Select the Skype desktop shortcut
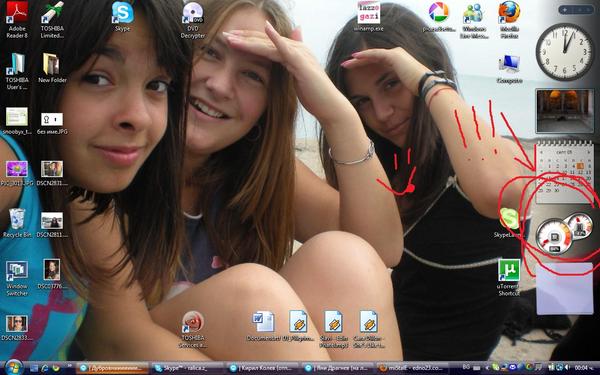 pyautogui.click(x=122, y=16)
